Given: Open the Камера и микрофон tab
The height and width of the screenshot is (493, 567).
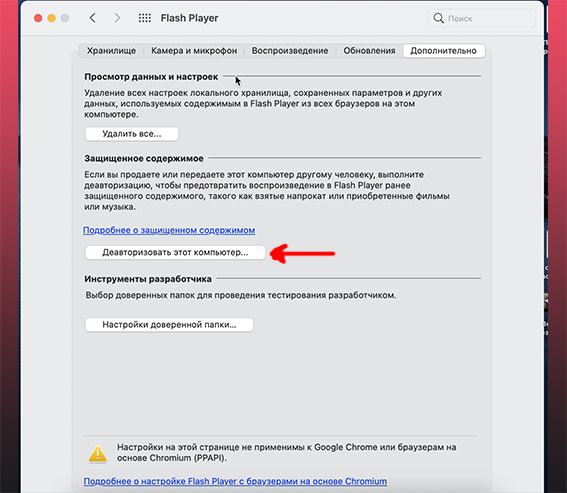Looking at the screenshot, I should pyautogui.click(x=194, y=51).
